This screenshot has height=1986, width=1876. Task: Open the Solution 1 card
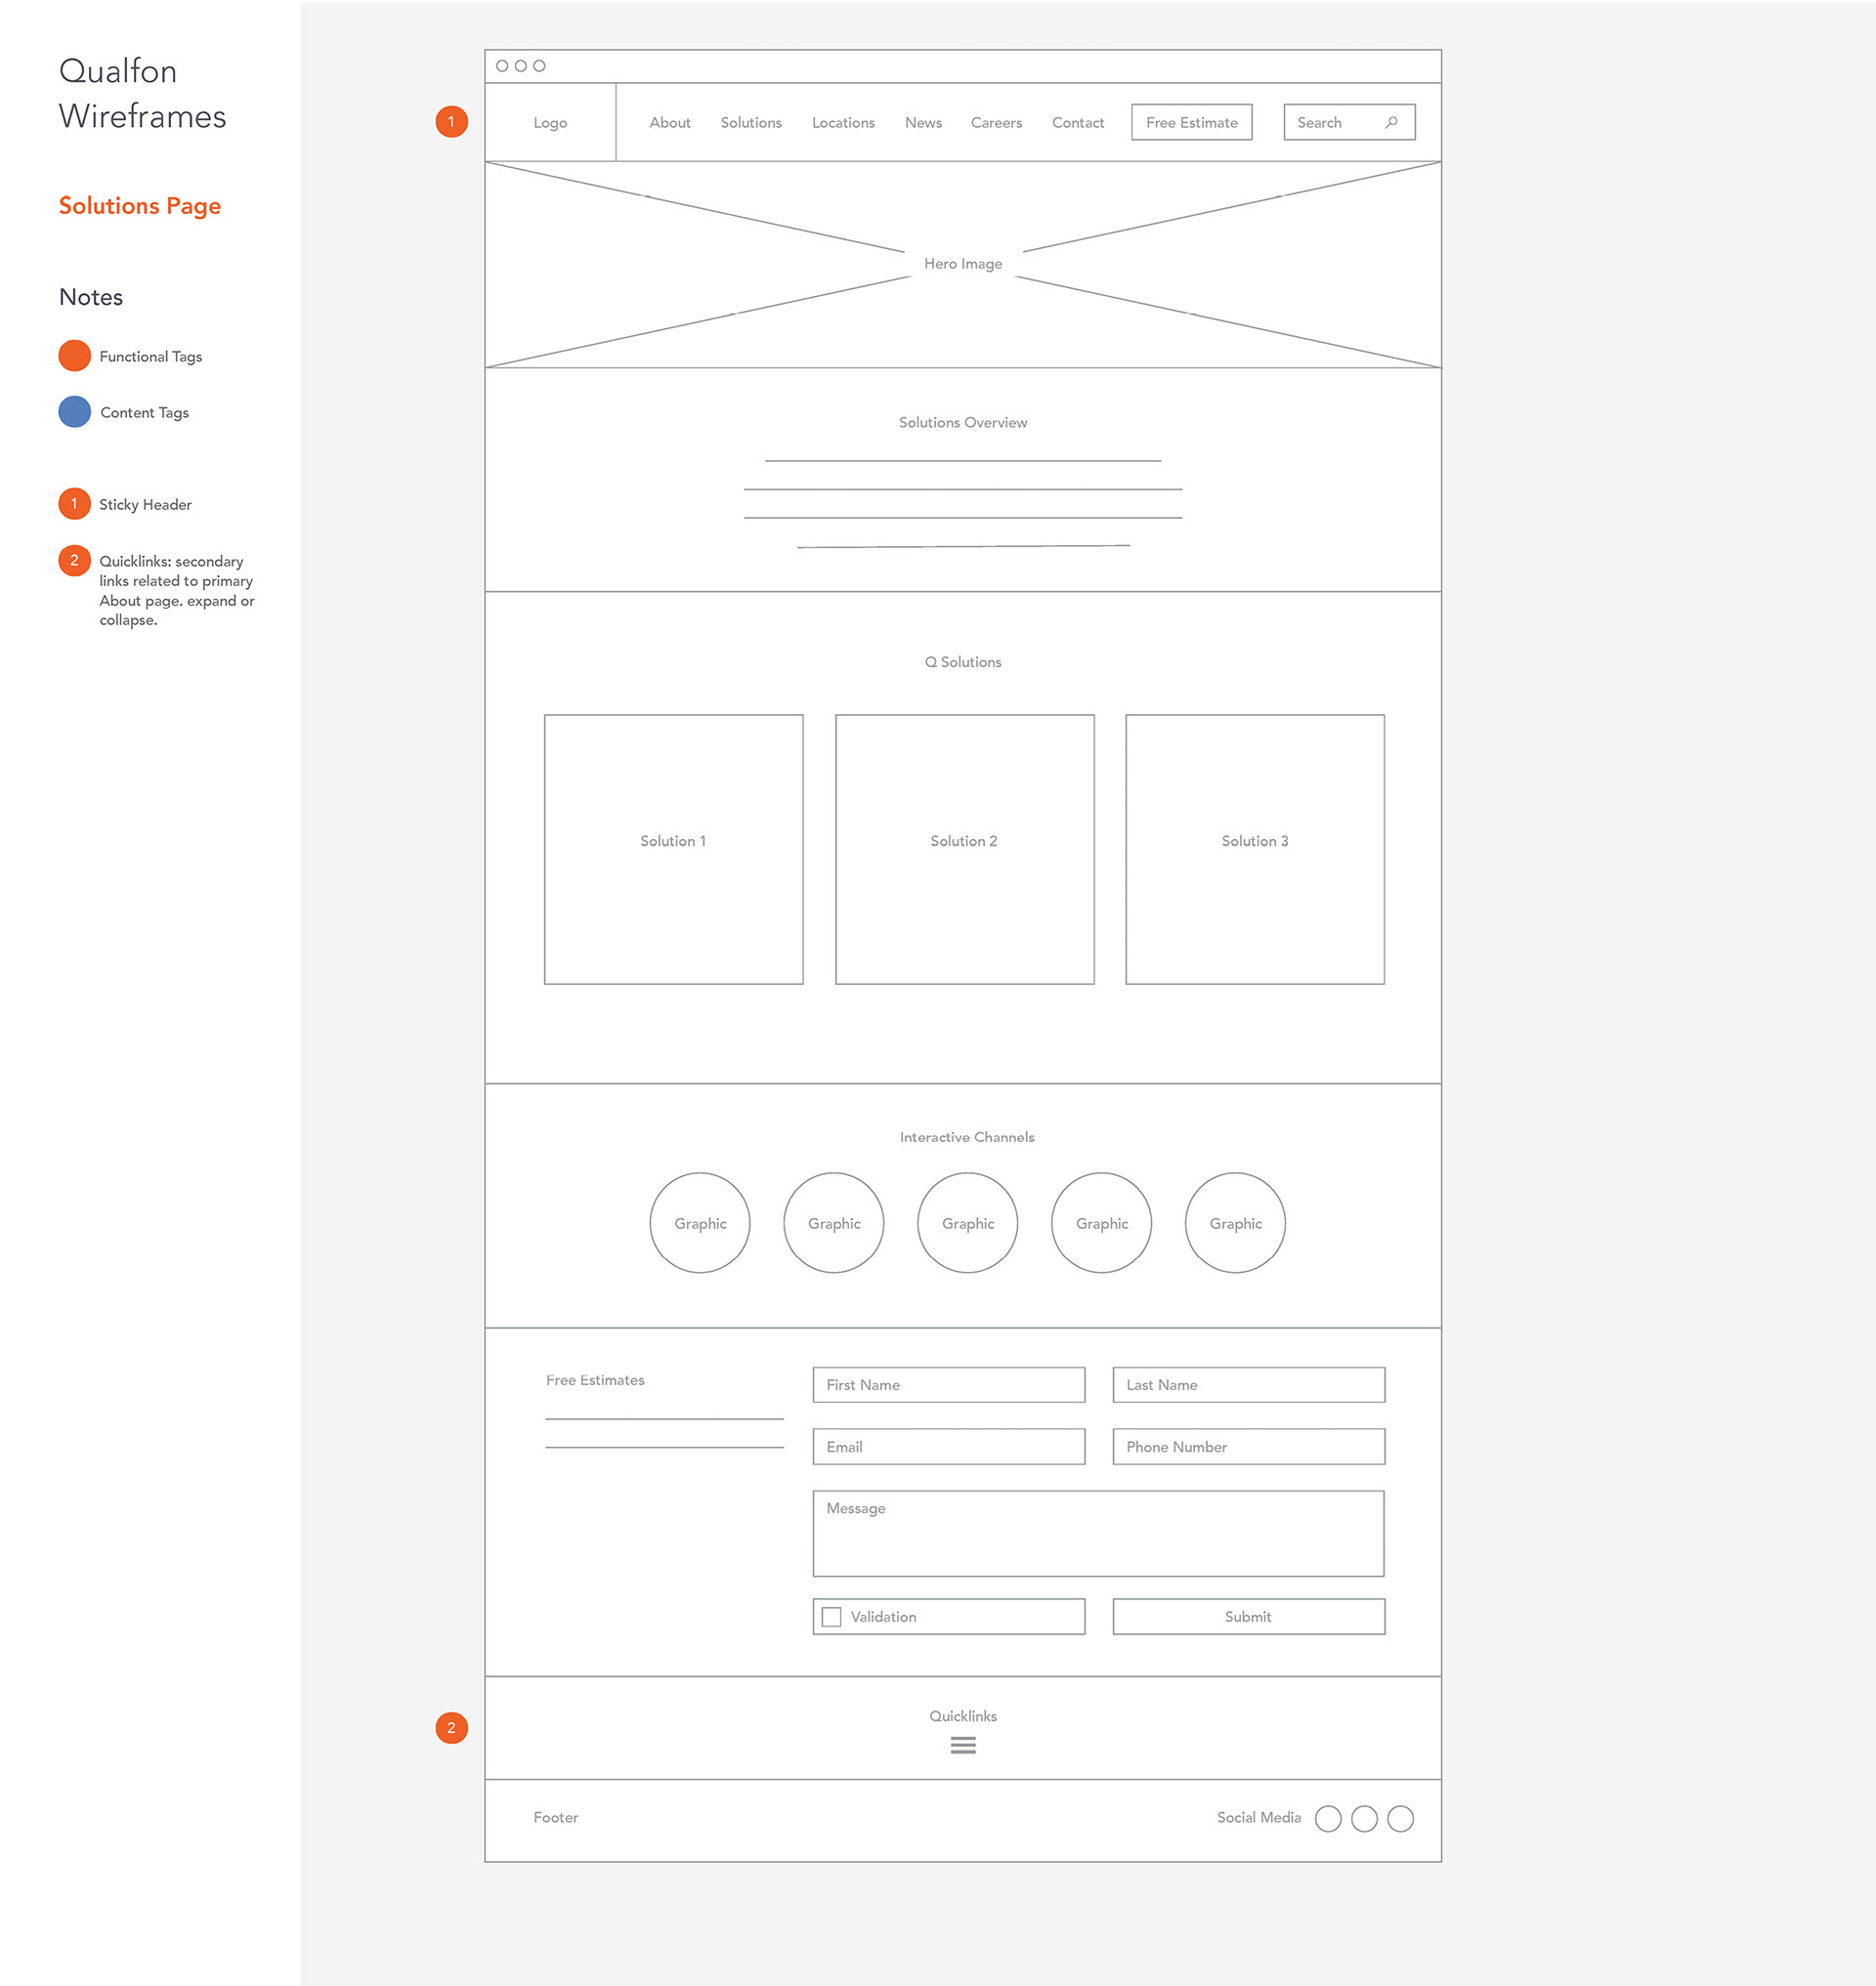click(x=673, y=849)
